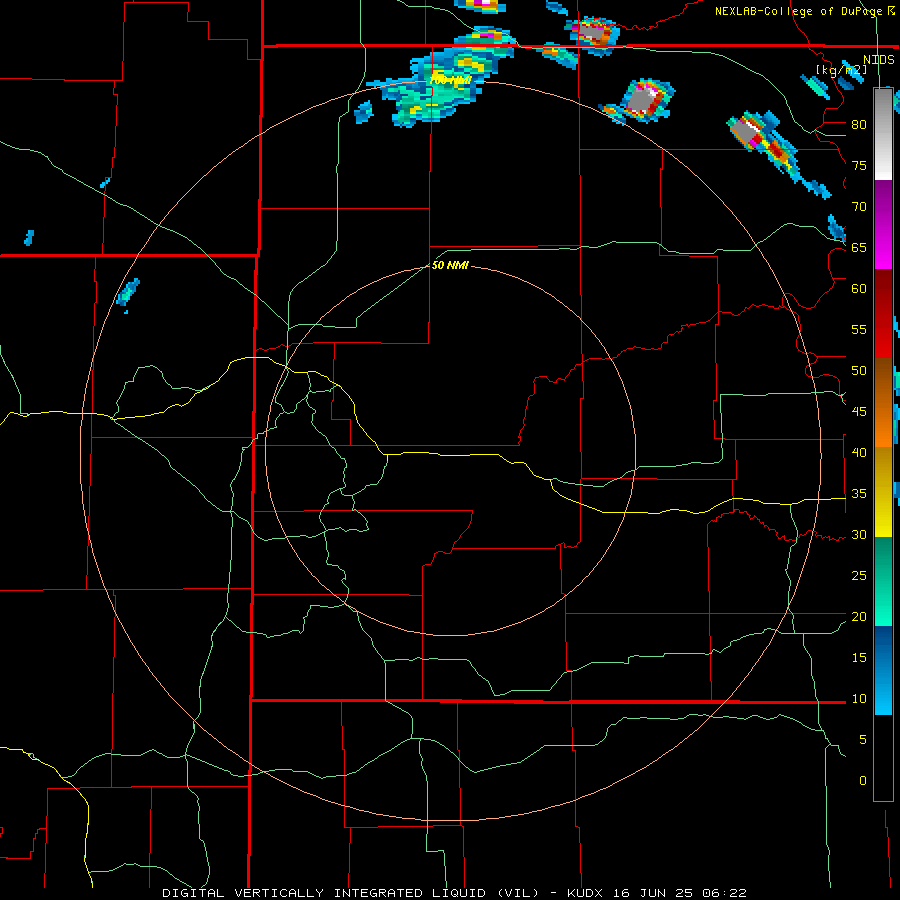
Task: Pick the red segment of the color bar
Action: (883, 314)
